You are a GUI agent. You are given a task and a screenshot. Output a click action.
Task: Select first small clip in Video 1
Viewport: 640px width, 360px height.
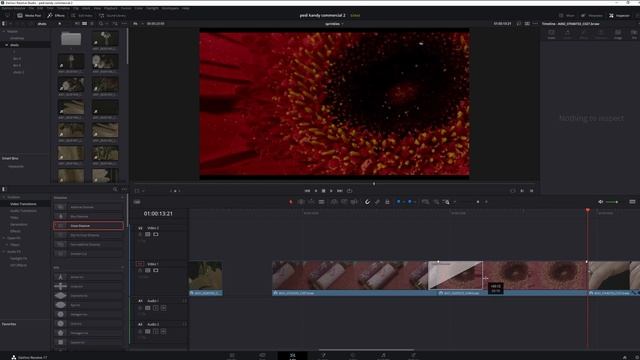pos(206,278)
